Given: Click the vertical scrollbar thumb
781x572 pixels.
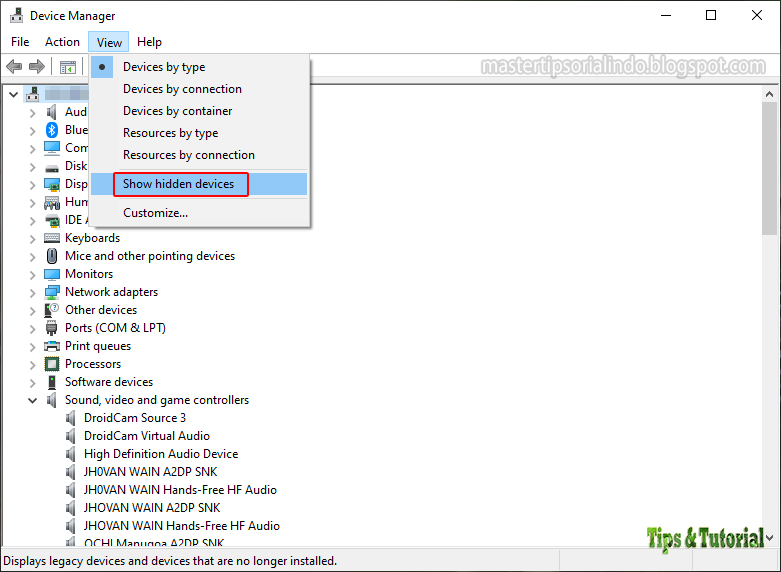Looking at the screenshot, I should pos(769,167).
